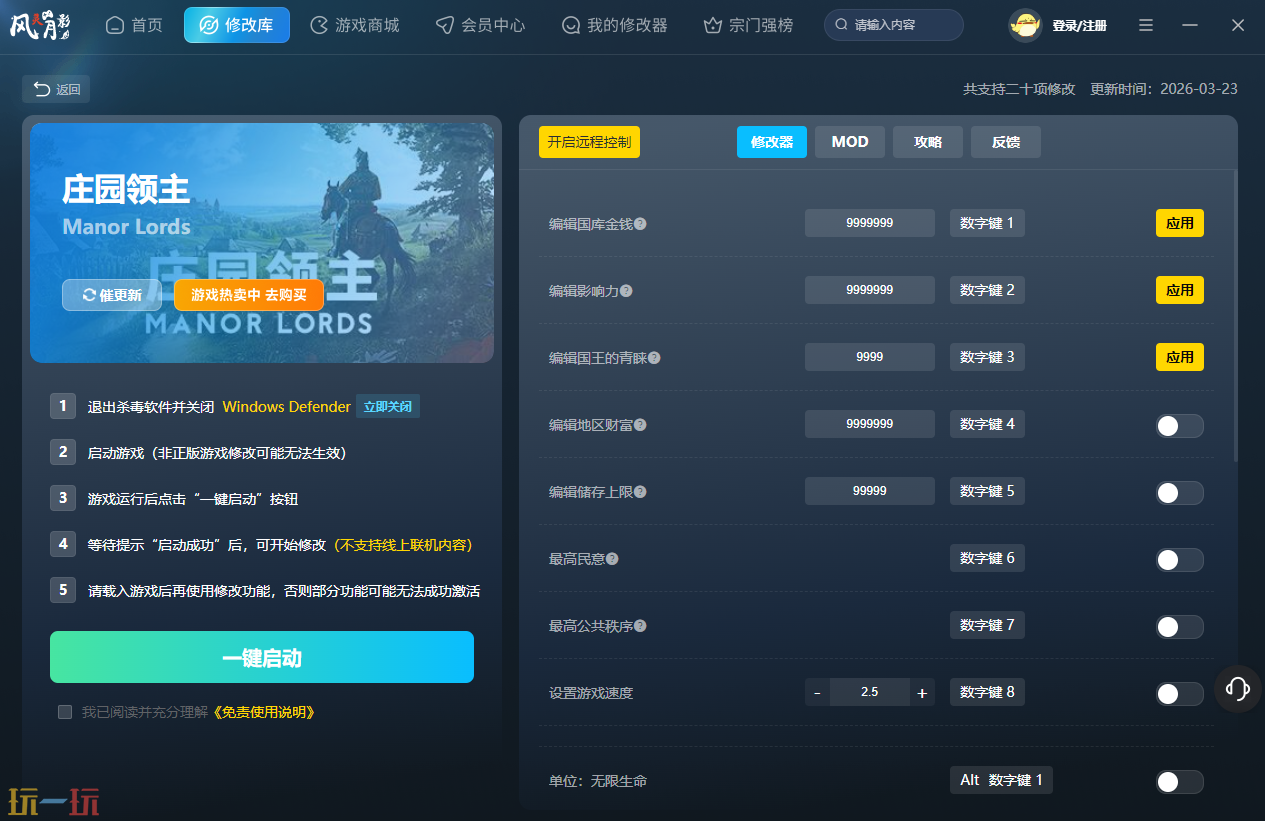Click the 数字键 3 hotkey button

click(x=987, y=357)
